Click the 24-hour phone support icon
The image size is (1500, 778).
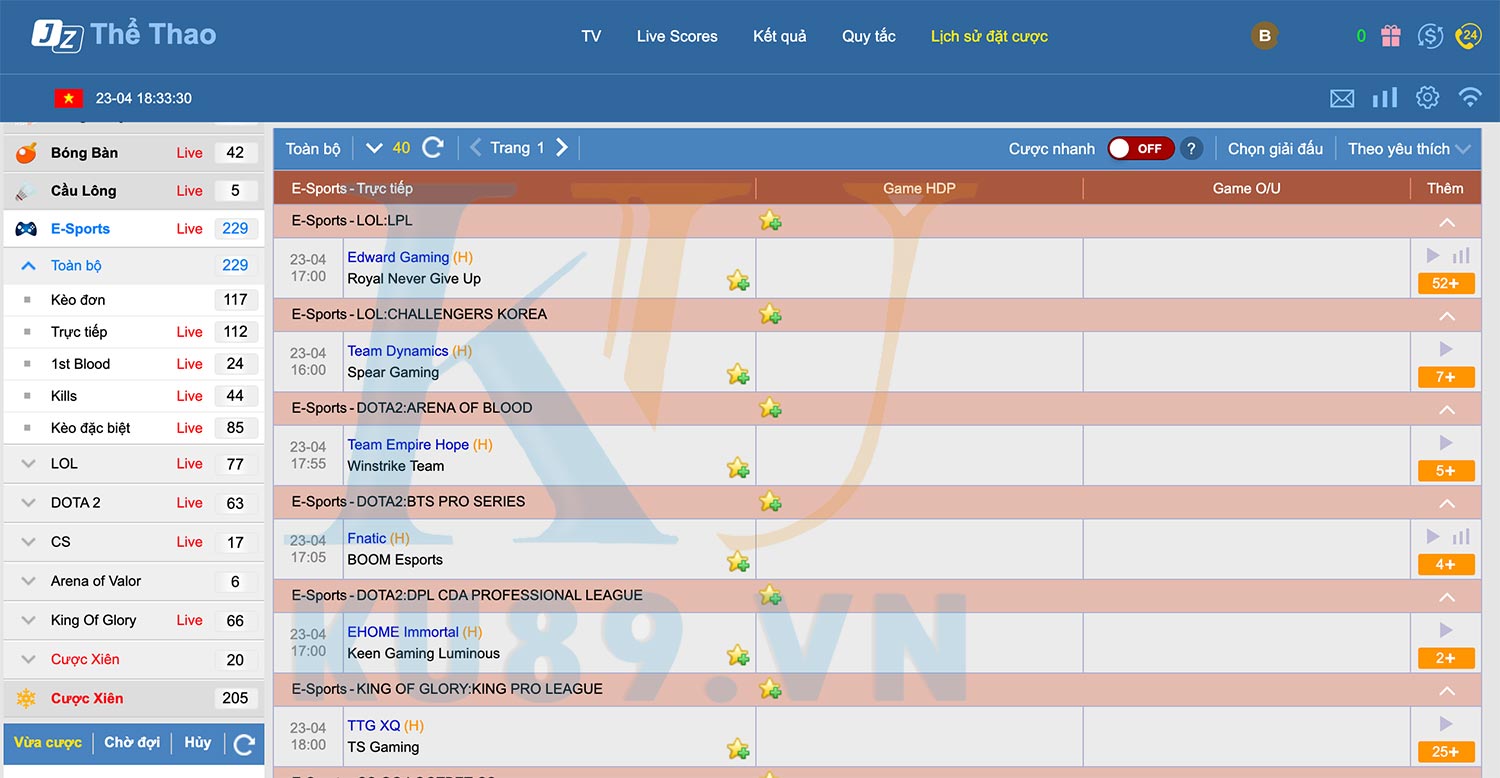1469,36
